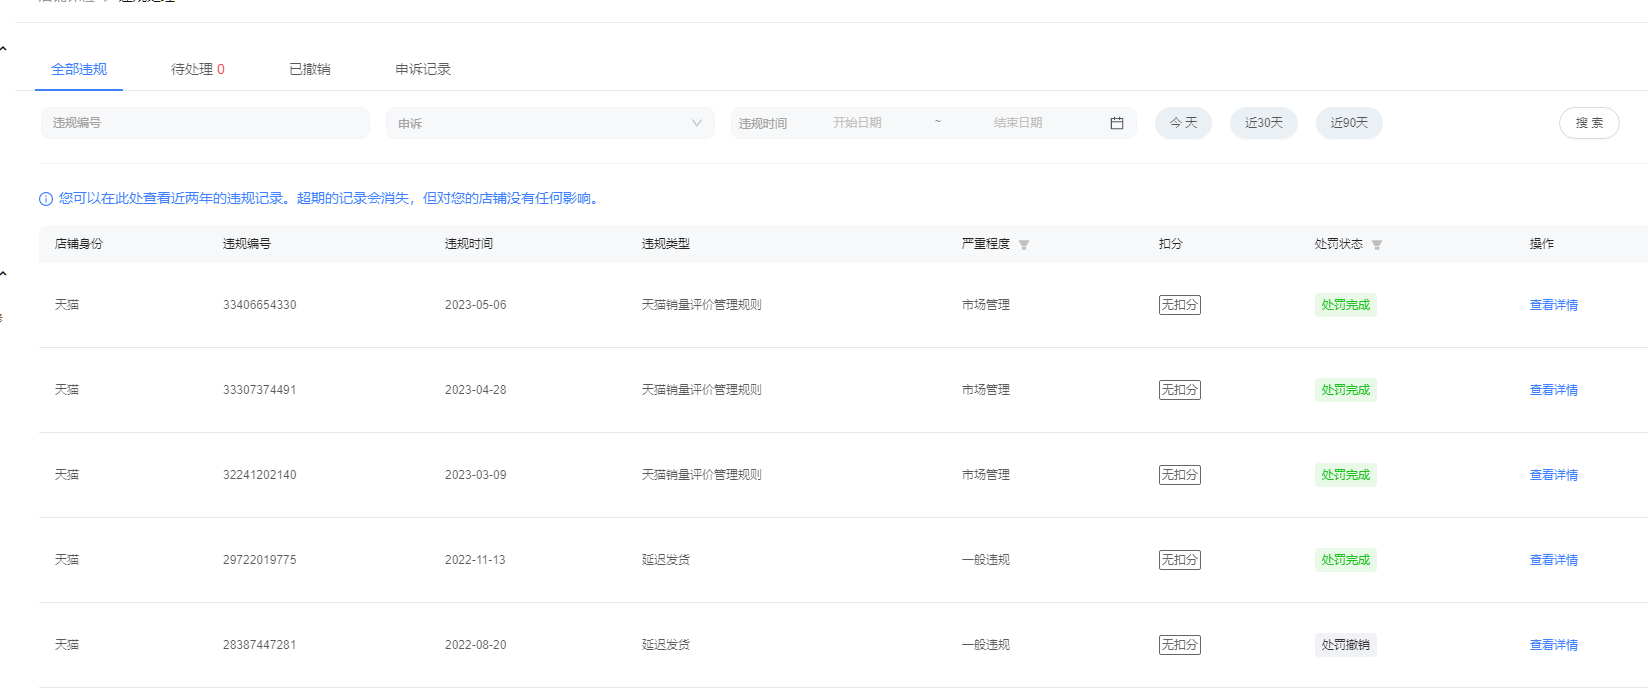Open 查看详情 for record 33307374491

pyautogui.click(x=1554, y=390)
